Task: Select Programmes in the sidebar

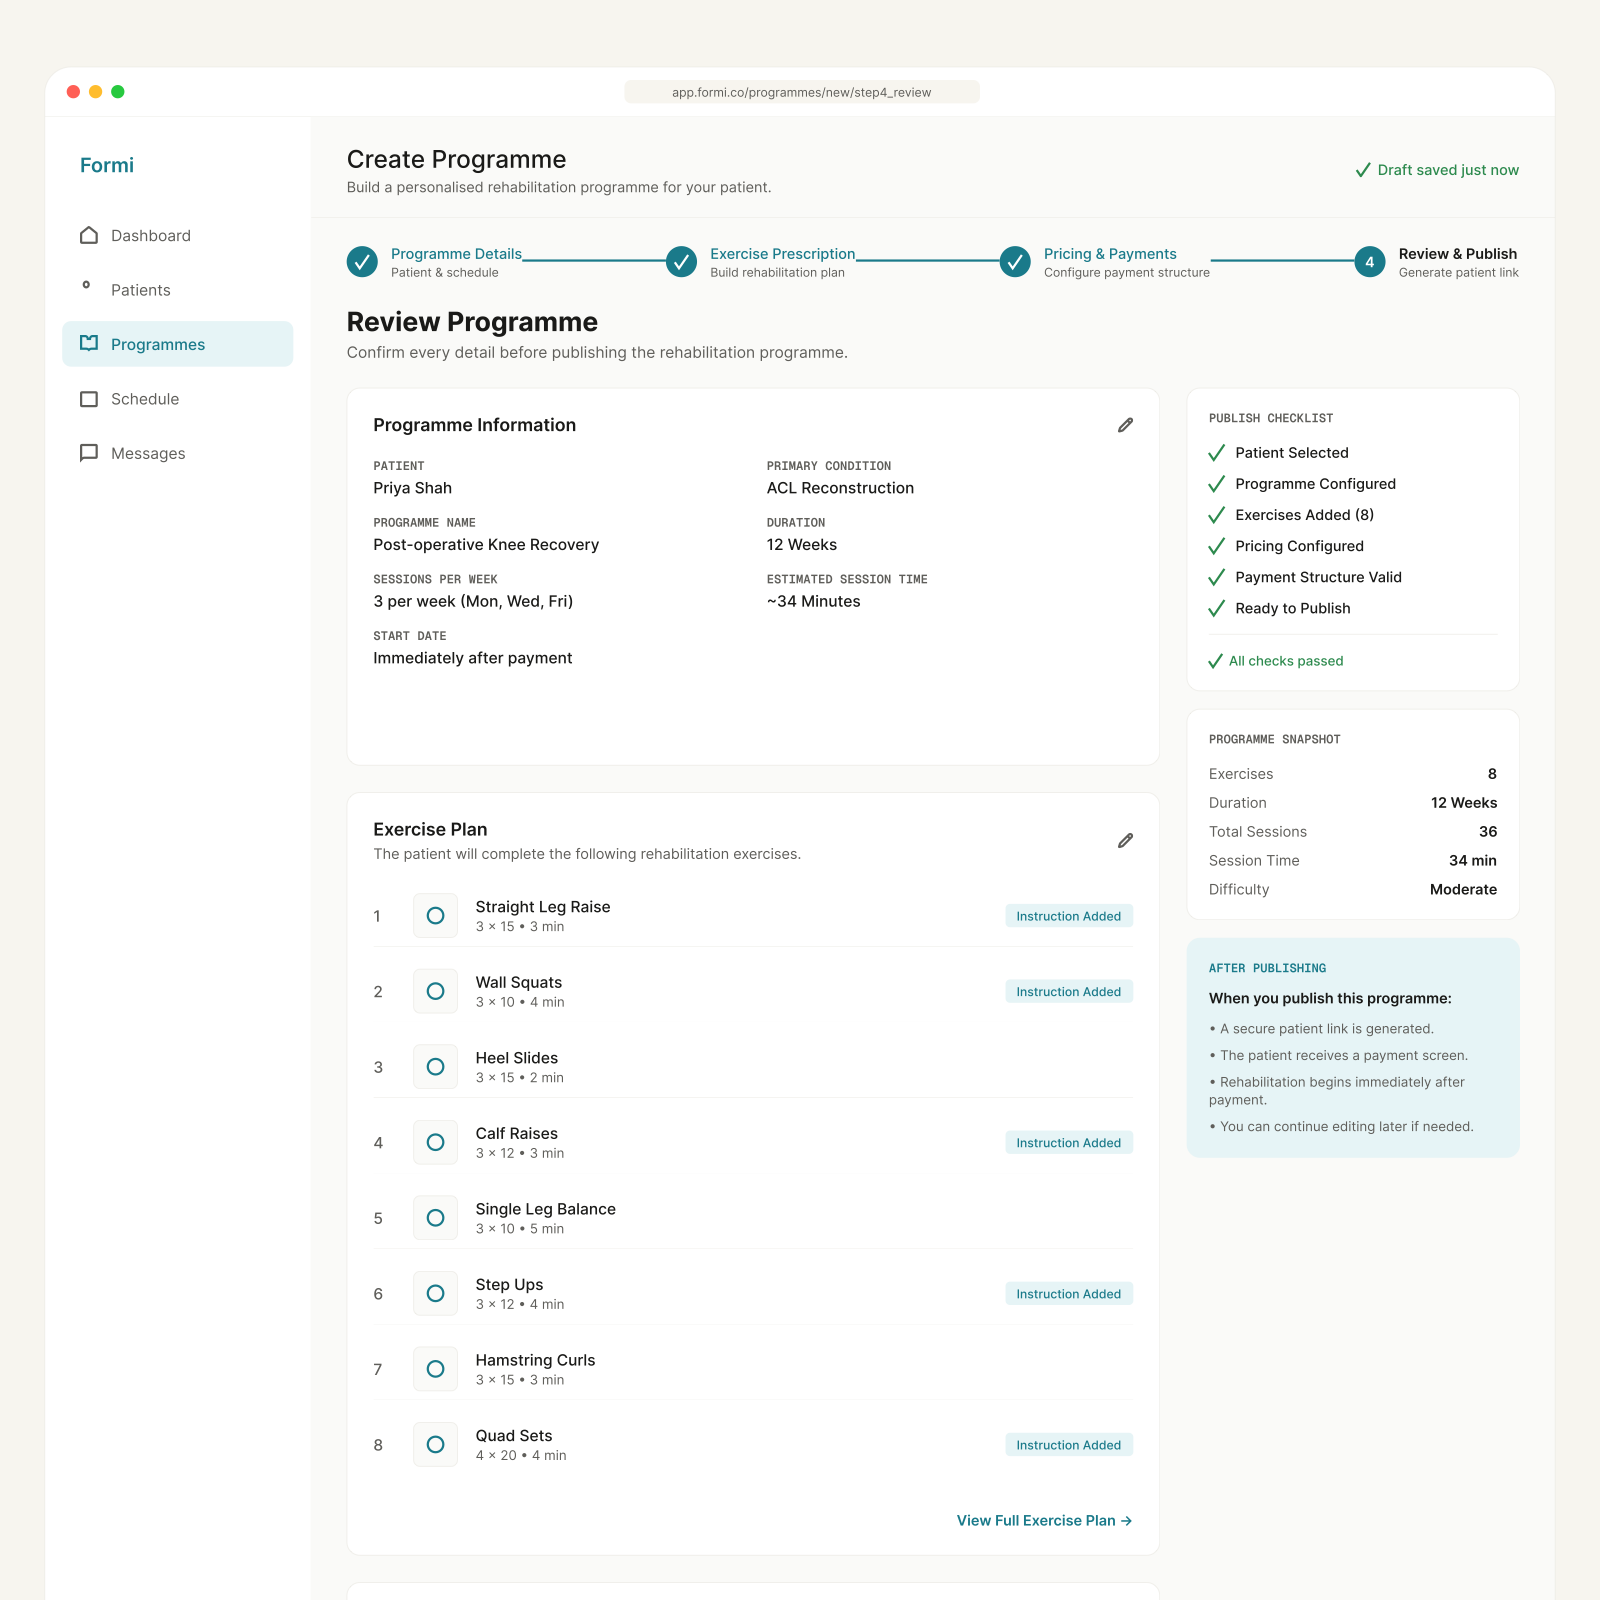Action: click(177, 344)
